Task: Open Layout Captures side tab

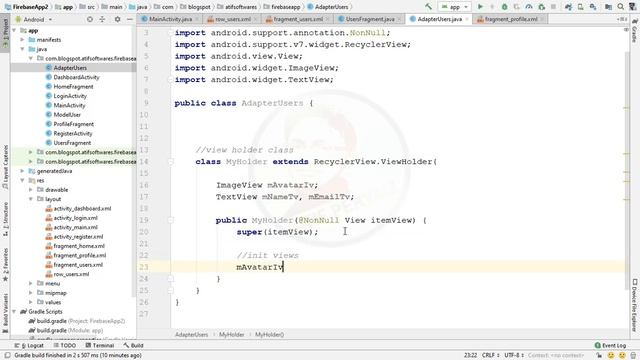Action: pyautogui.click(x=5, y=167)
